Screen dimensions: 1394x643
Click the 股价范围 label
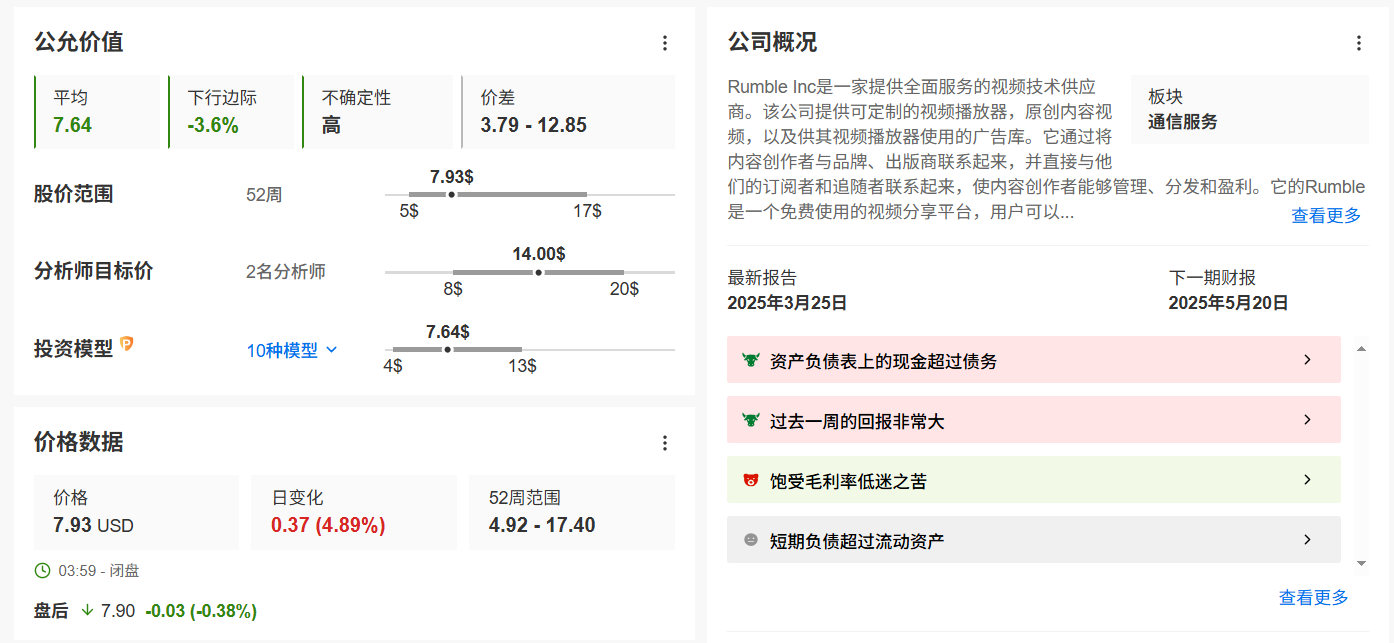(x=74, y=194)
